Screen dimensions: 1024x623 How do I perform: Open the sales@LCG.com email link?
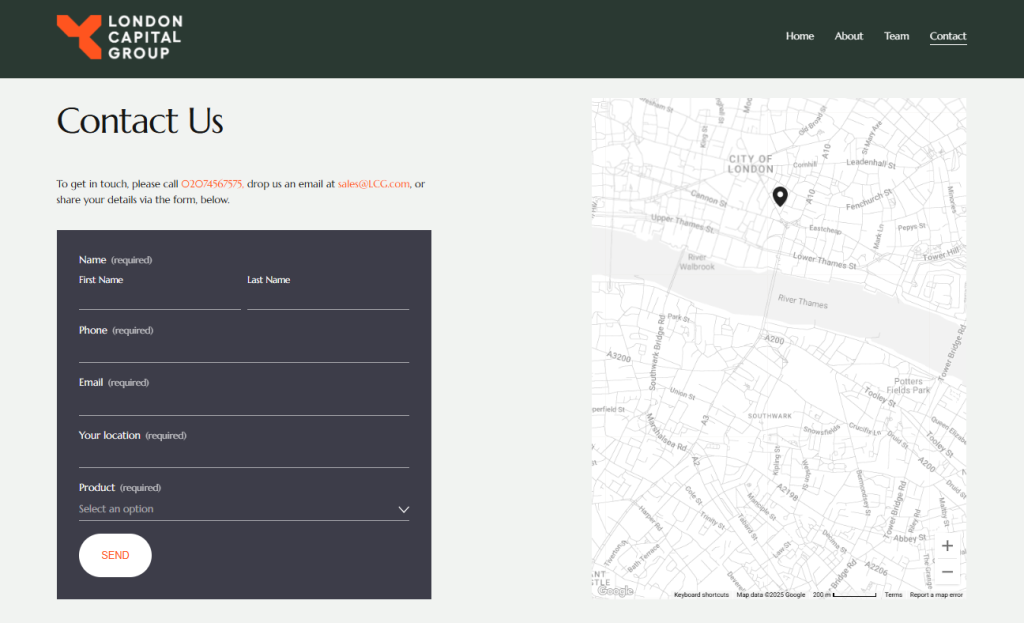[x=374, y=184]
